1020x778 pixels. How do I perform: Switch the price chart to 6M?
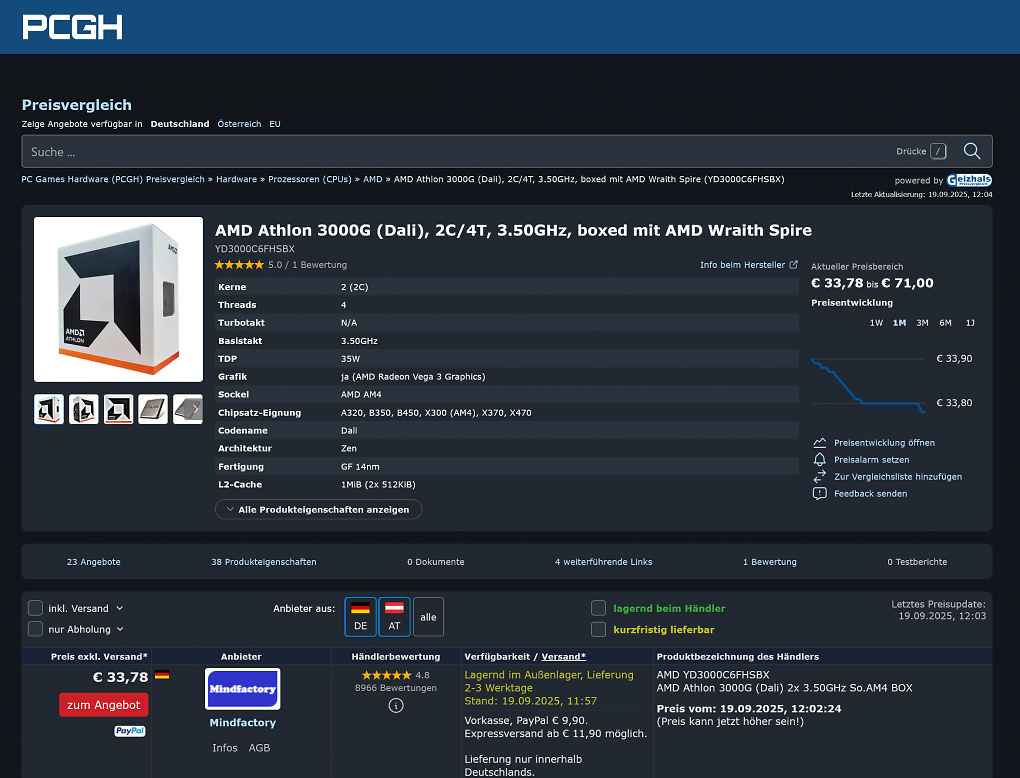pos(945,323)
